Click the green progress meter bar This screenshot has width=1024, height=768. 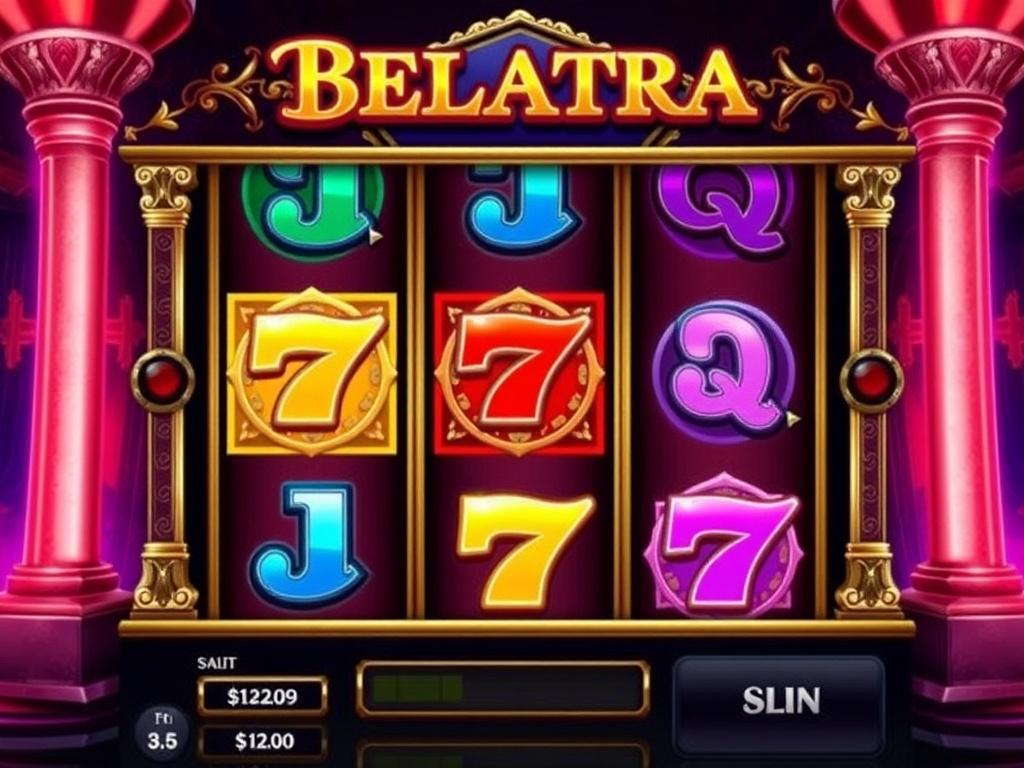pos(503,689)
